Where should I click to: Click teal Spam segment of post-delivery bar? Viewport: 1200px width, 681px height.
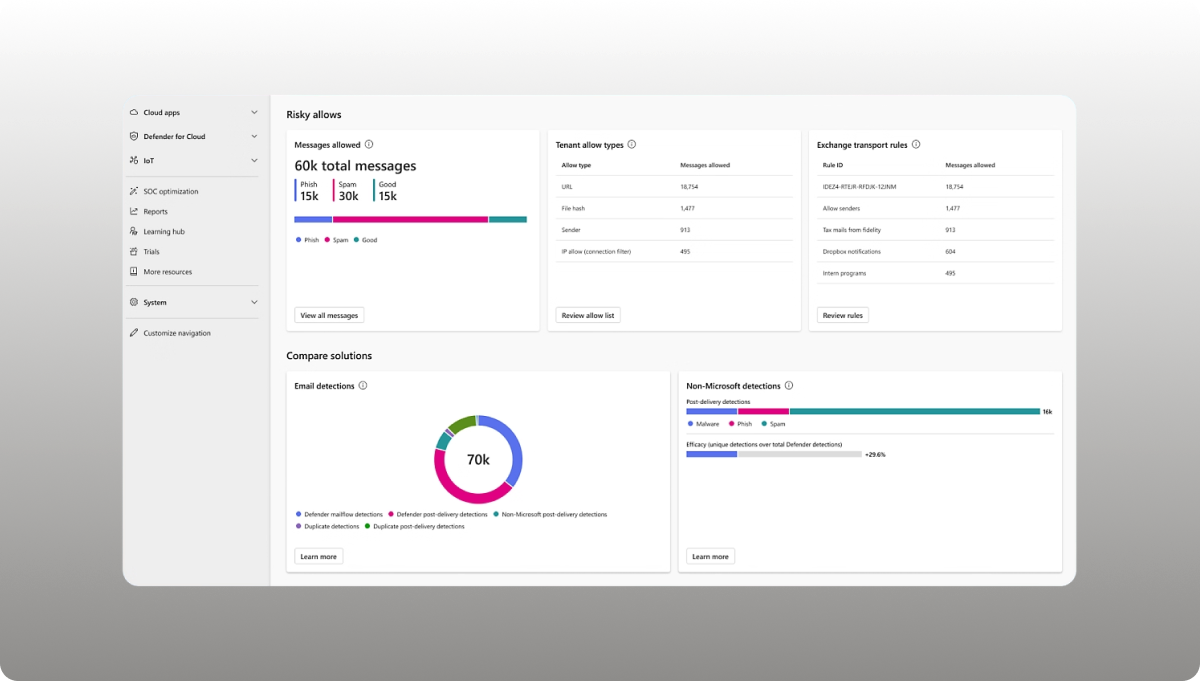[915, 411]
